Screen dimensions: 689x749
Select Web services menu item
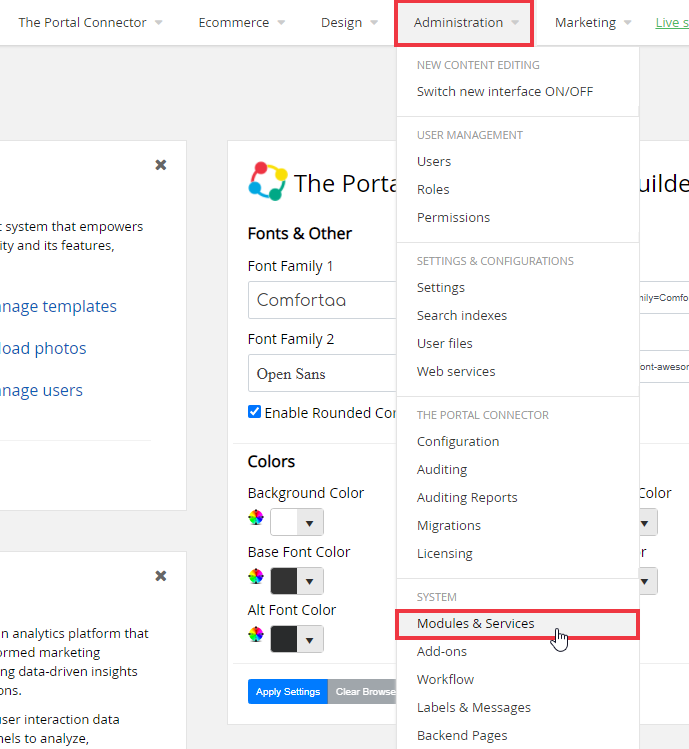point(456,371)
